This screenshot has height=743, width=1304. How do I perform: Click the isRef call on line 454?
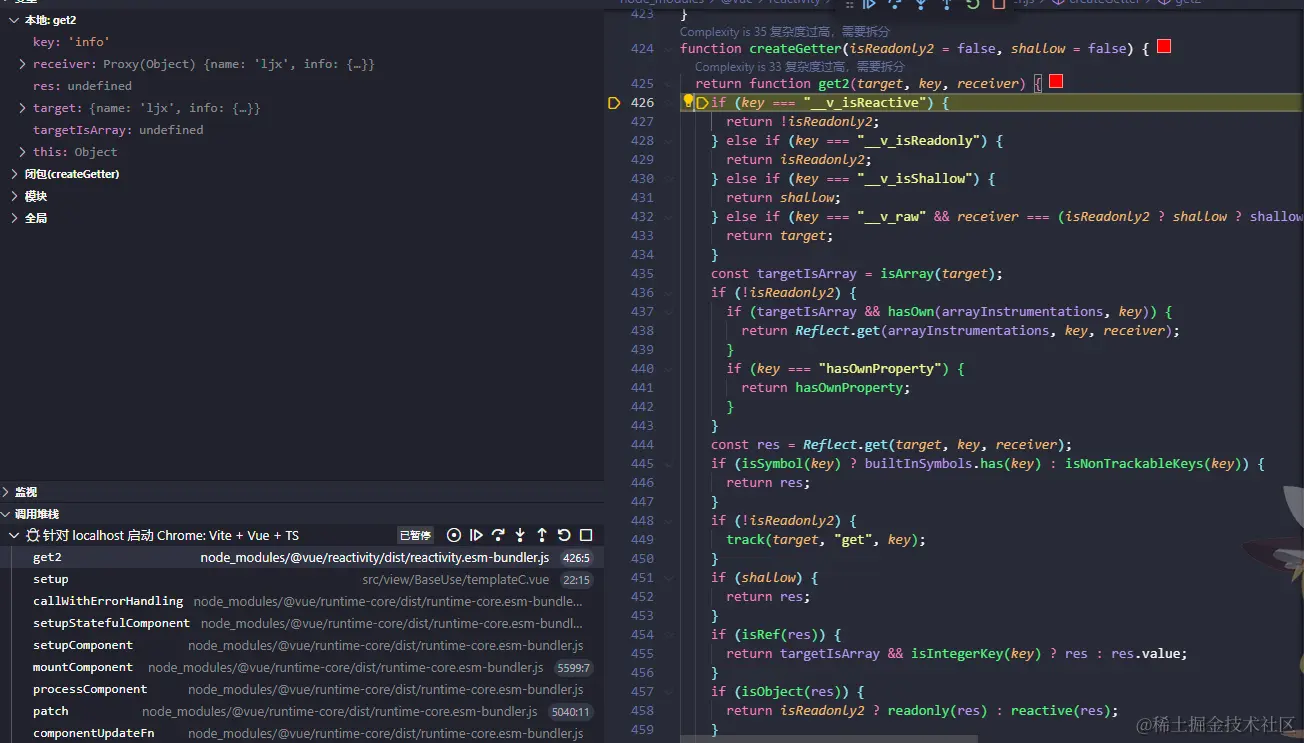tap(761, 635)
